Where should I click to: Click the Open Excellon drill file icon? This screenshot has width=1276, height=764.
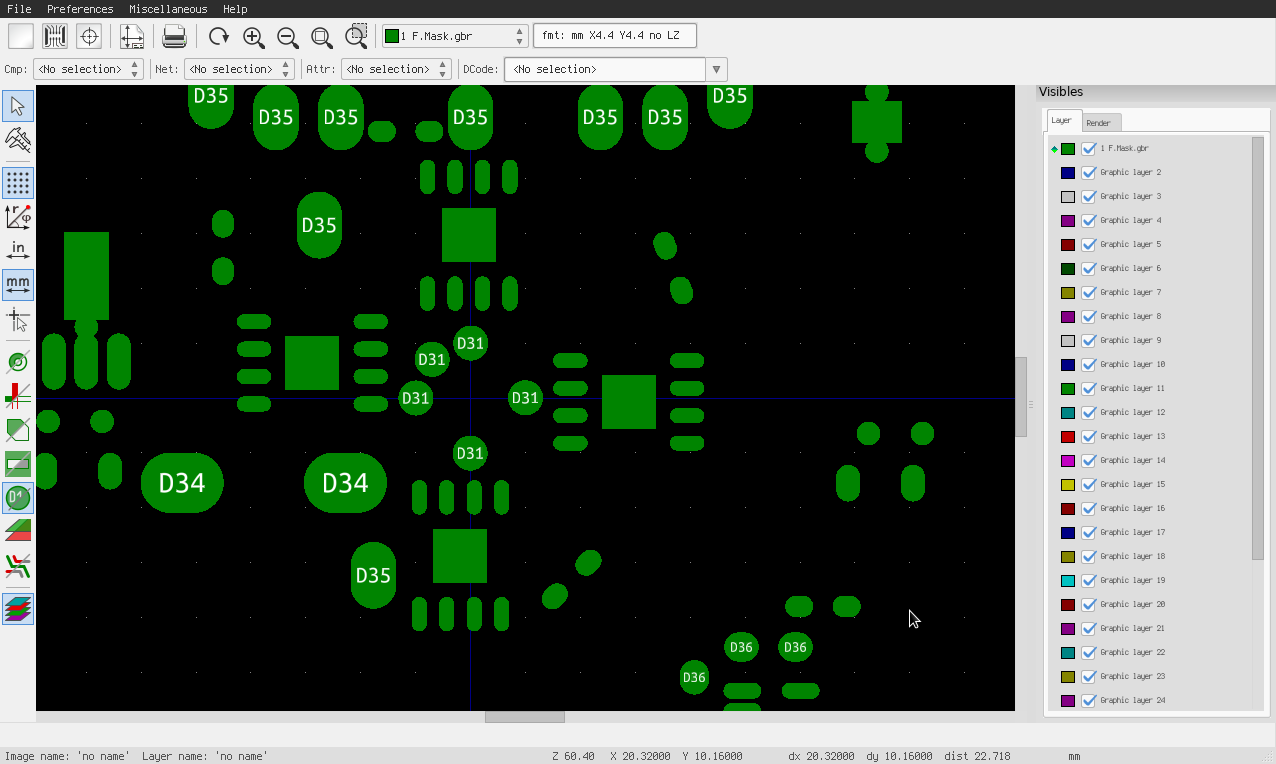click(89, 37)
